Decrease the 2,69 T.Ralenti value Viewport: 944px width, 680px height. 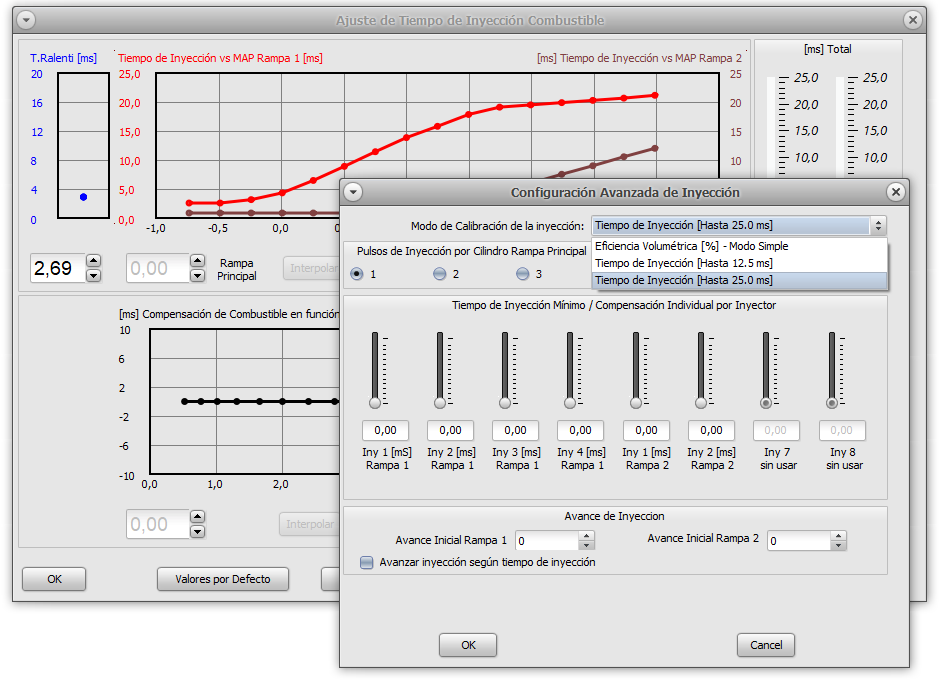93,276
